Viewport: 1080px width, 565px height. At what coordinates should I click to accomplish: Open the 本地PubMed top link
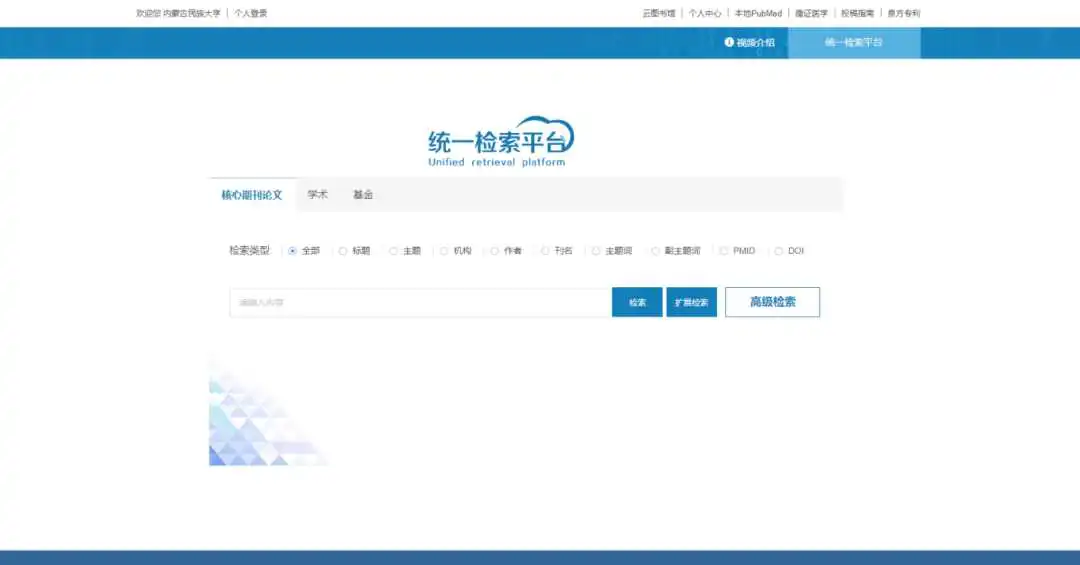[x=758, y=13]
